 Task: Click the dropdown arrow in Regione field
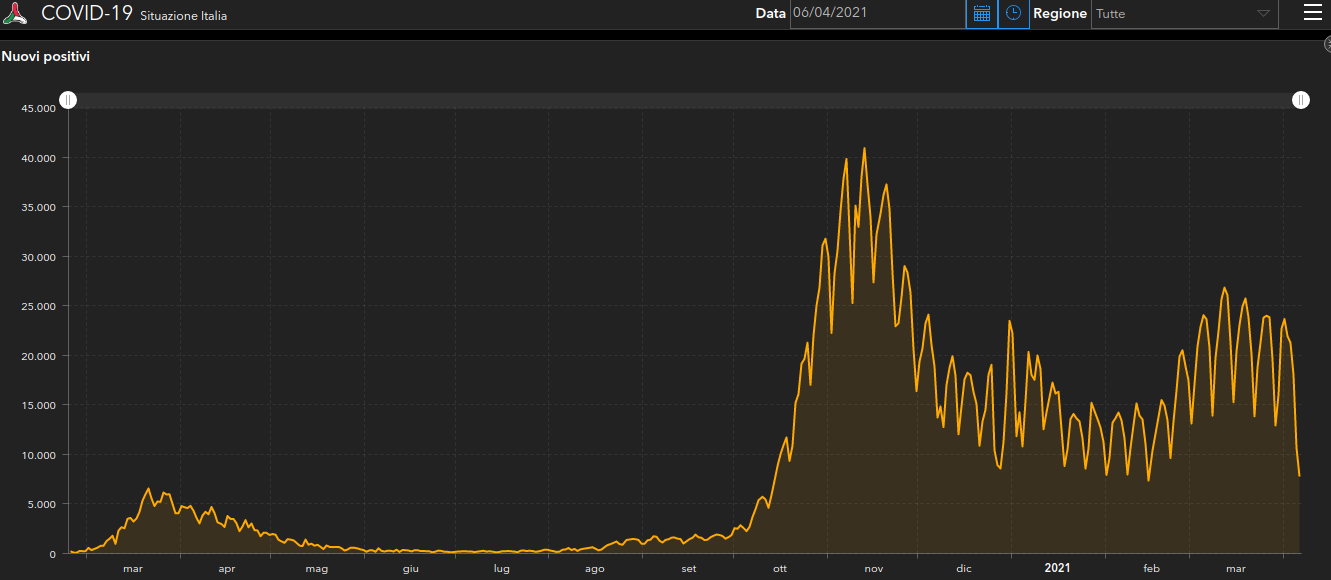[1263, 14]
